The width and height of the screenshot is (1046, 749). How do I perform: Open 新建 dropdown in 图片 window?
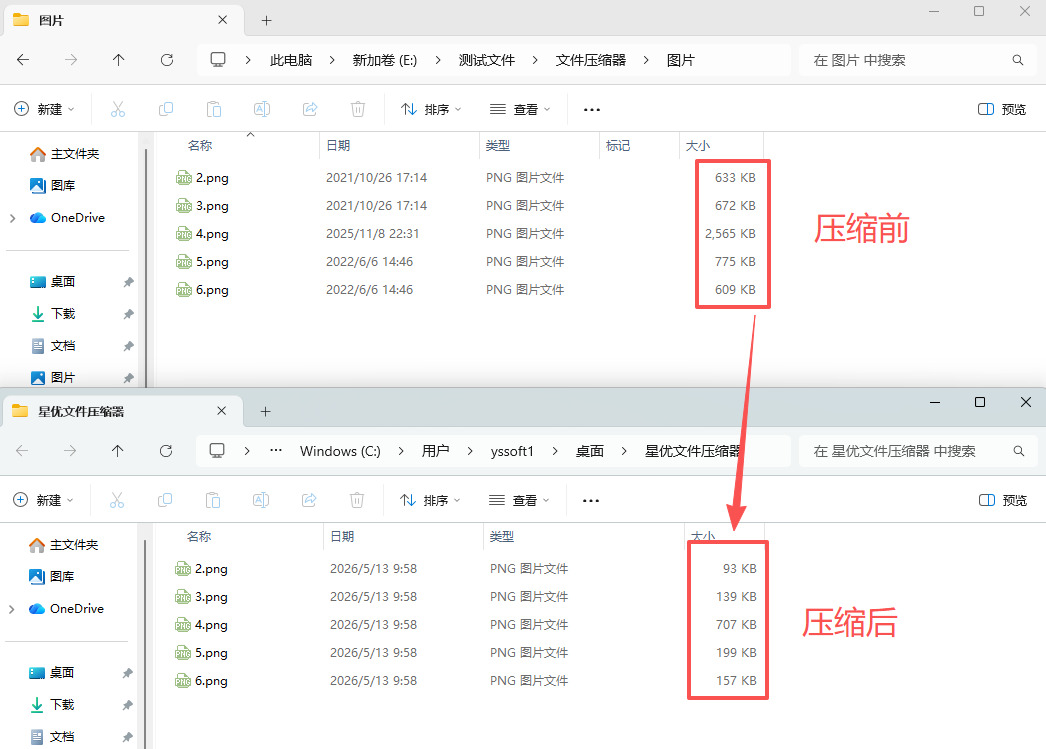(44, 109)
